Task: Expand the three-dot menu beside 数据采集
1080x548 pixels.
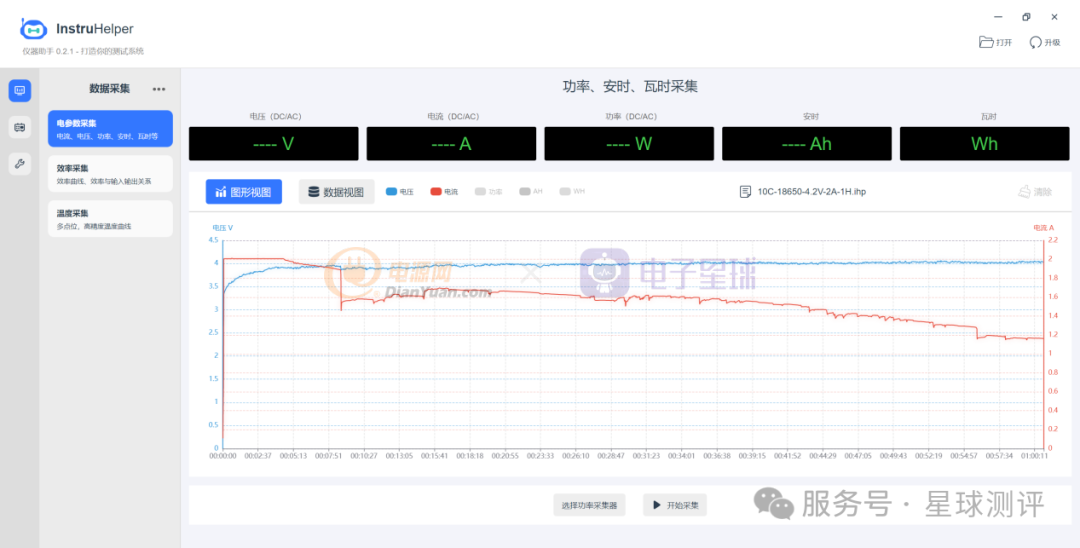Action: (x=159, y=89)
